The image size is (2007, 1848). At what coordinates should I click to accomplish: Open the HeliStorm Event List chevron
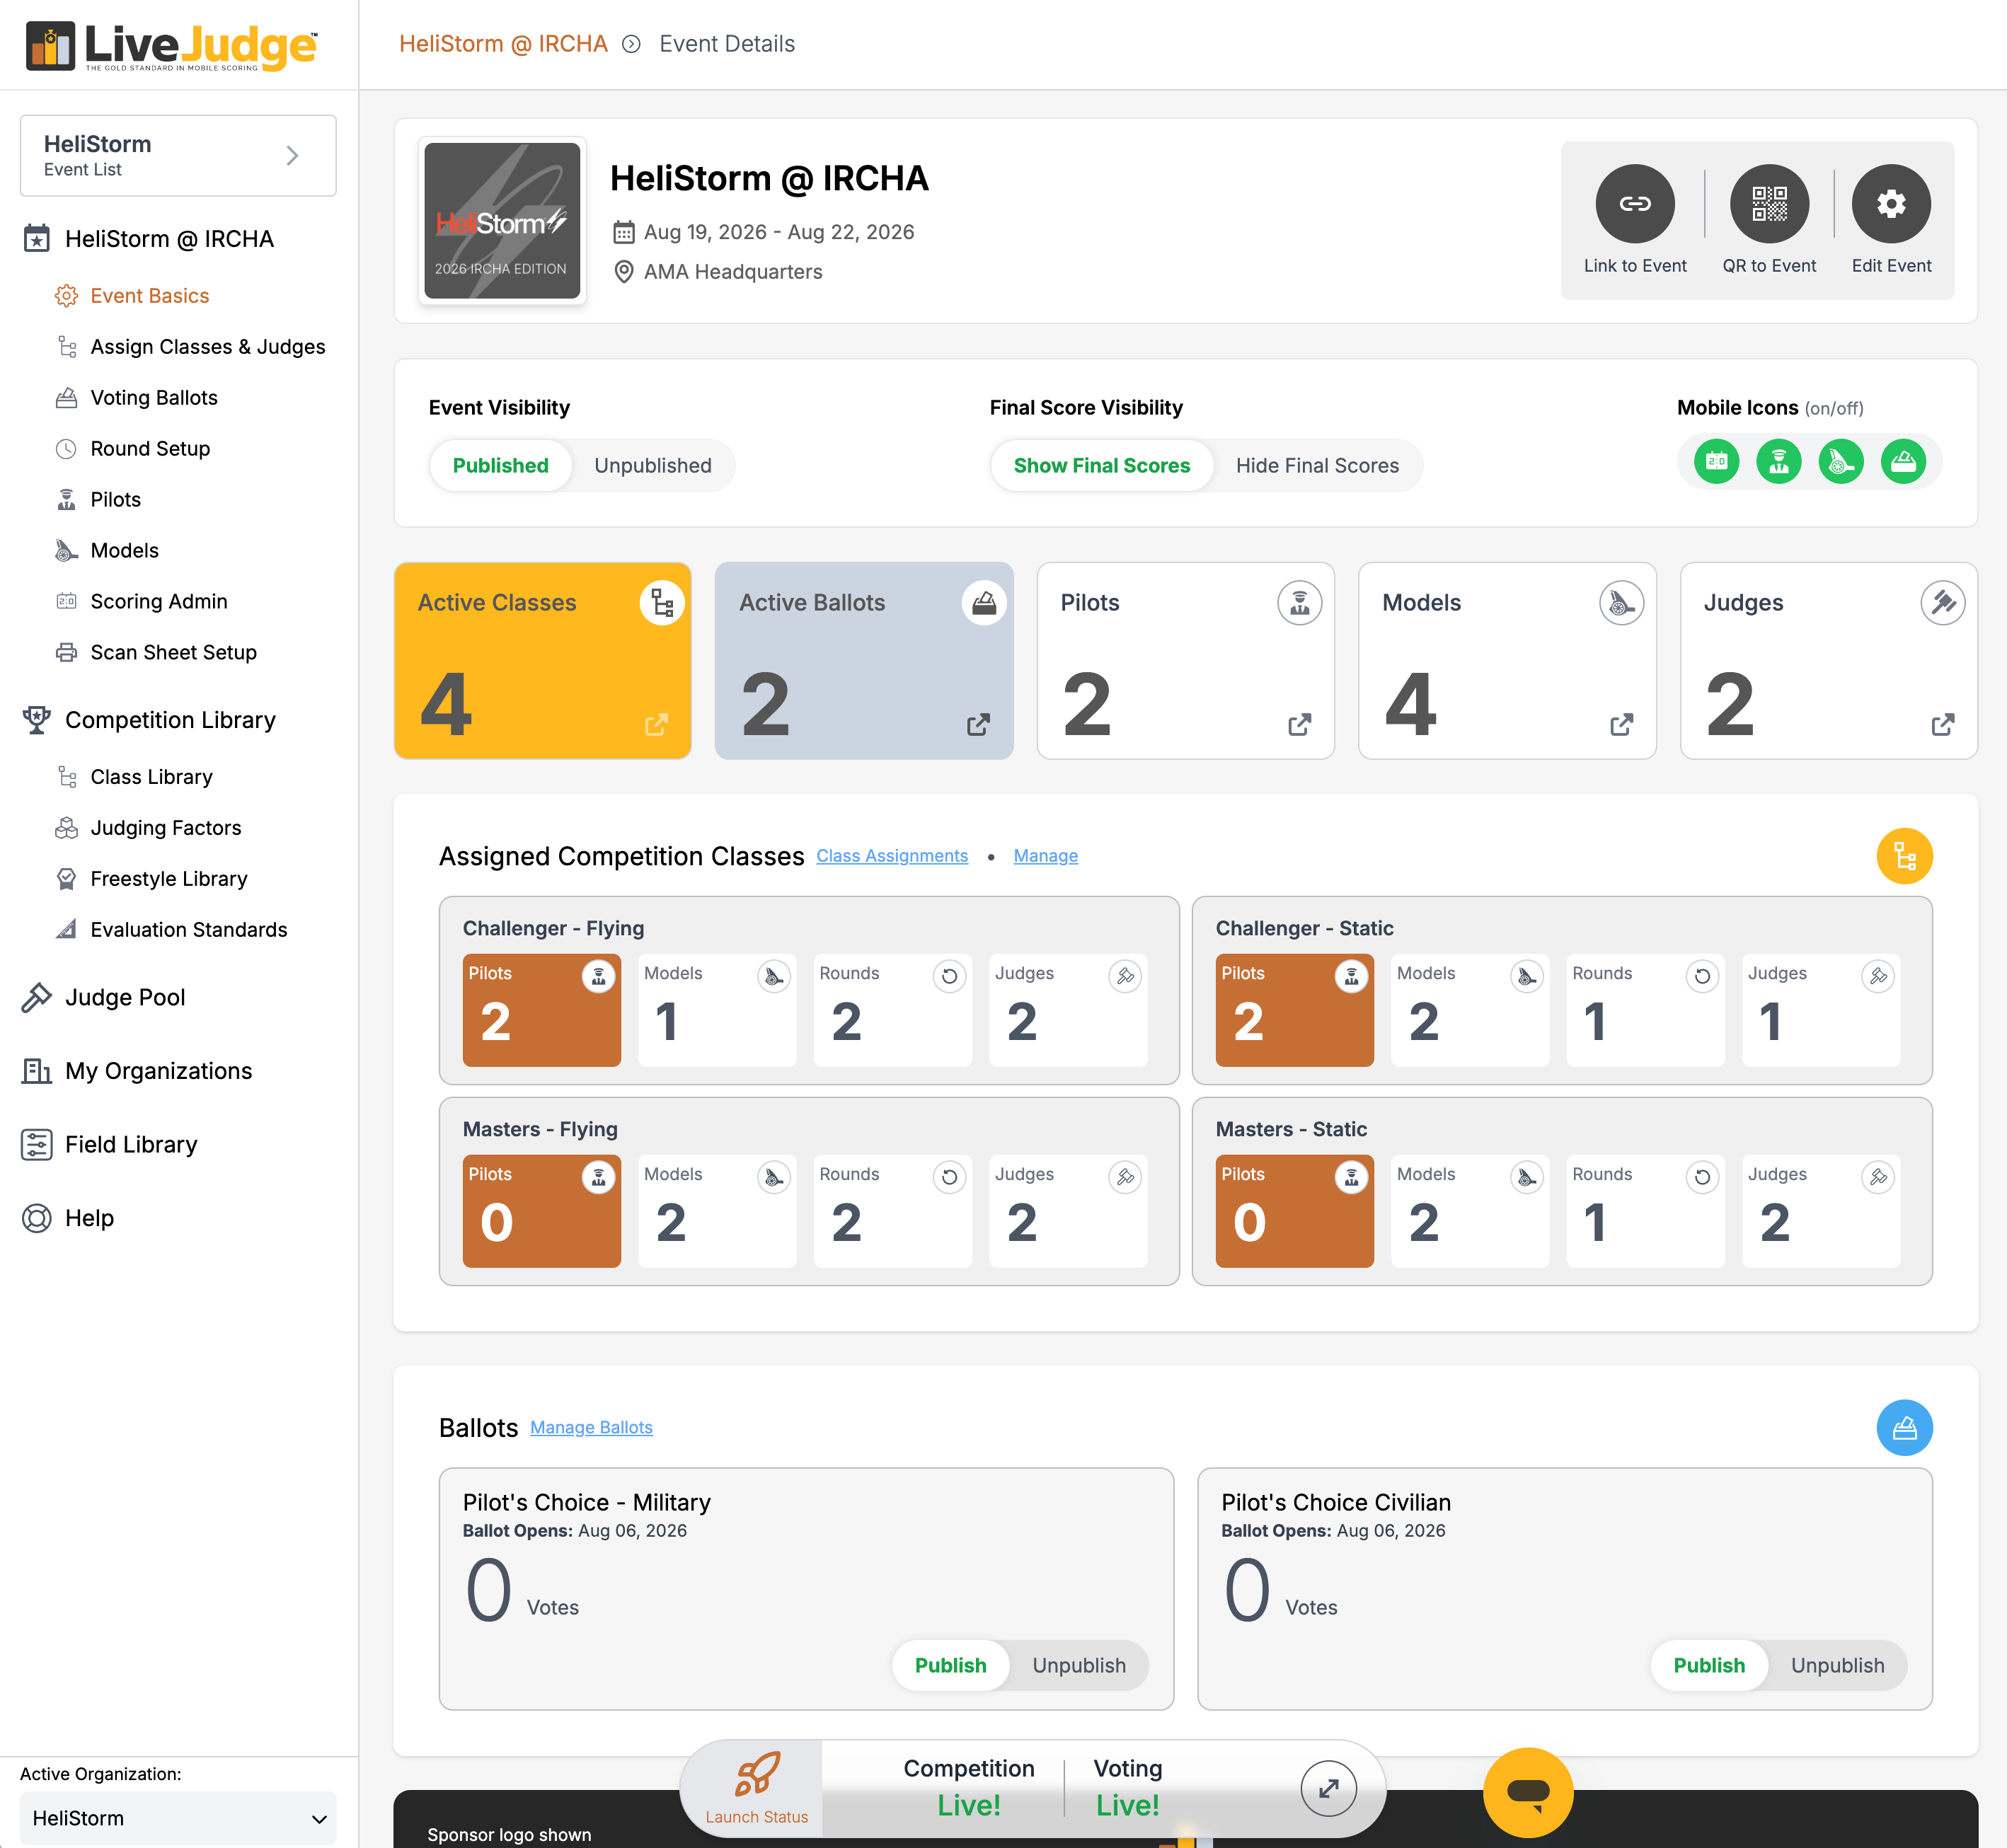(292, 155)
